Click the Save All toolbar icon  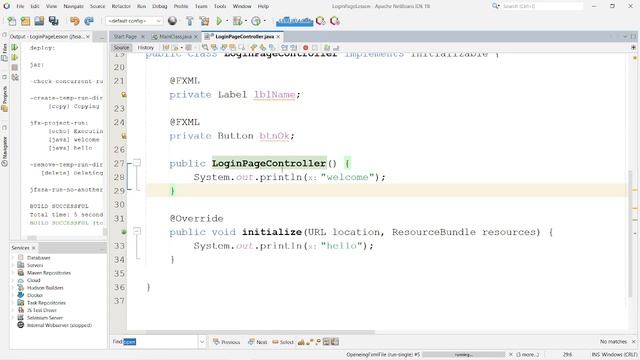pyautogui.click(x=53, y=21)
